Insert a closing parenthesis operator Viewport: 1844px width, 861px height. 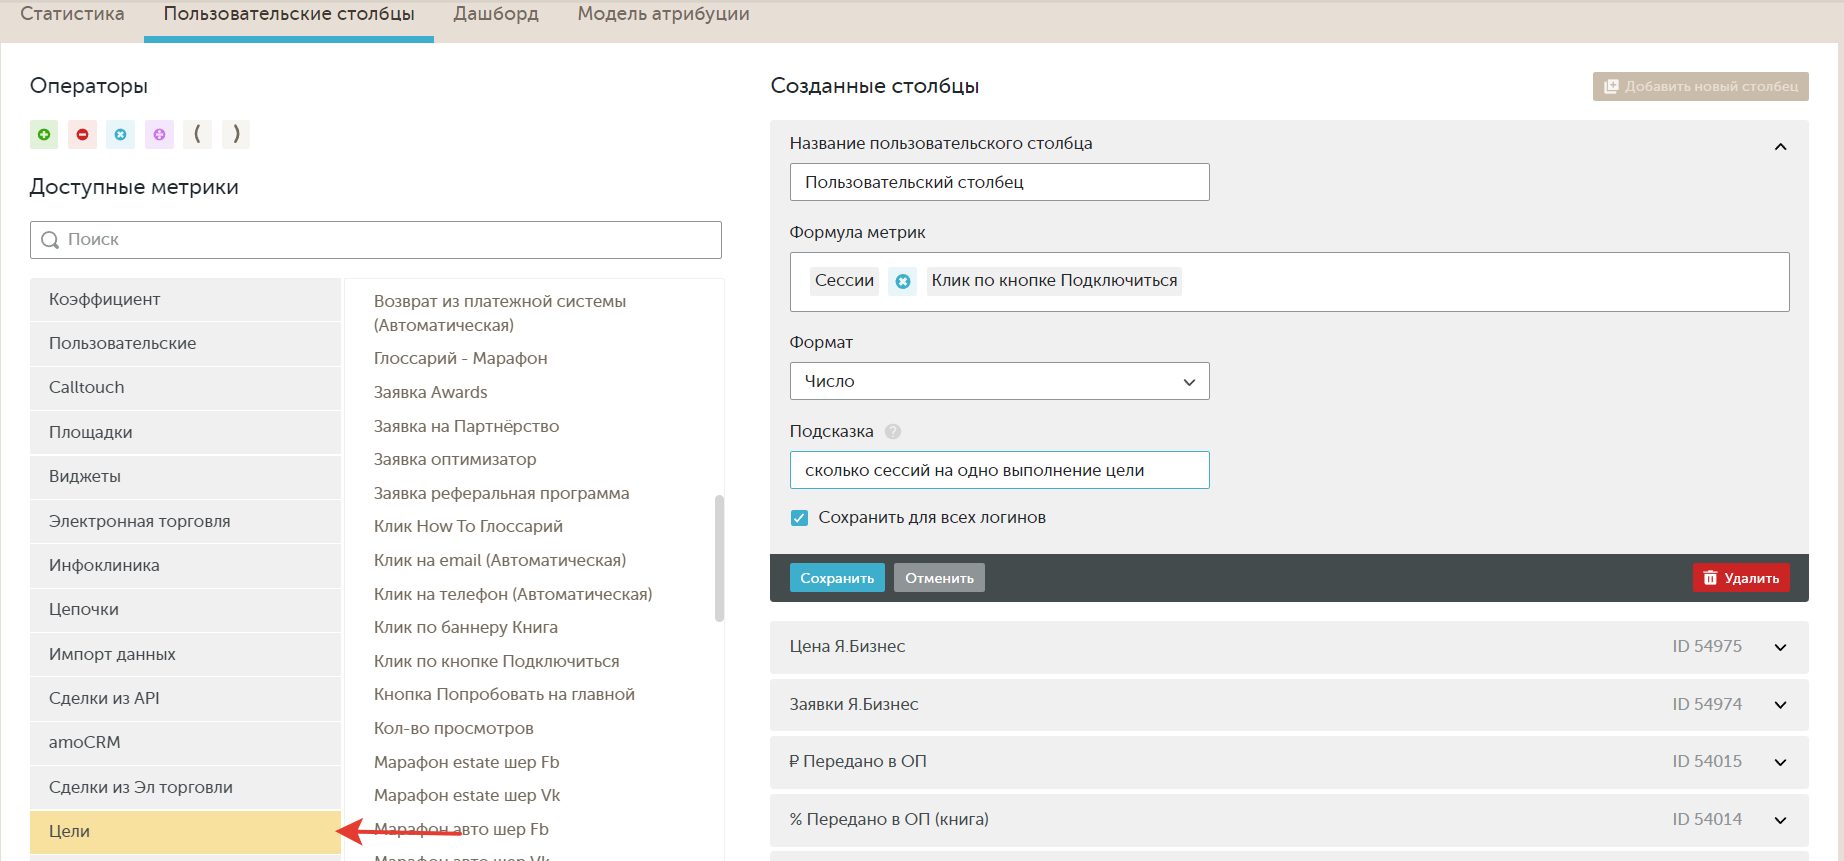coord(236,134)
